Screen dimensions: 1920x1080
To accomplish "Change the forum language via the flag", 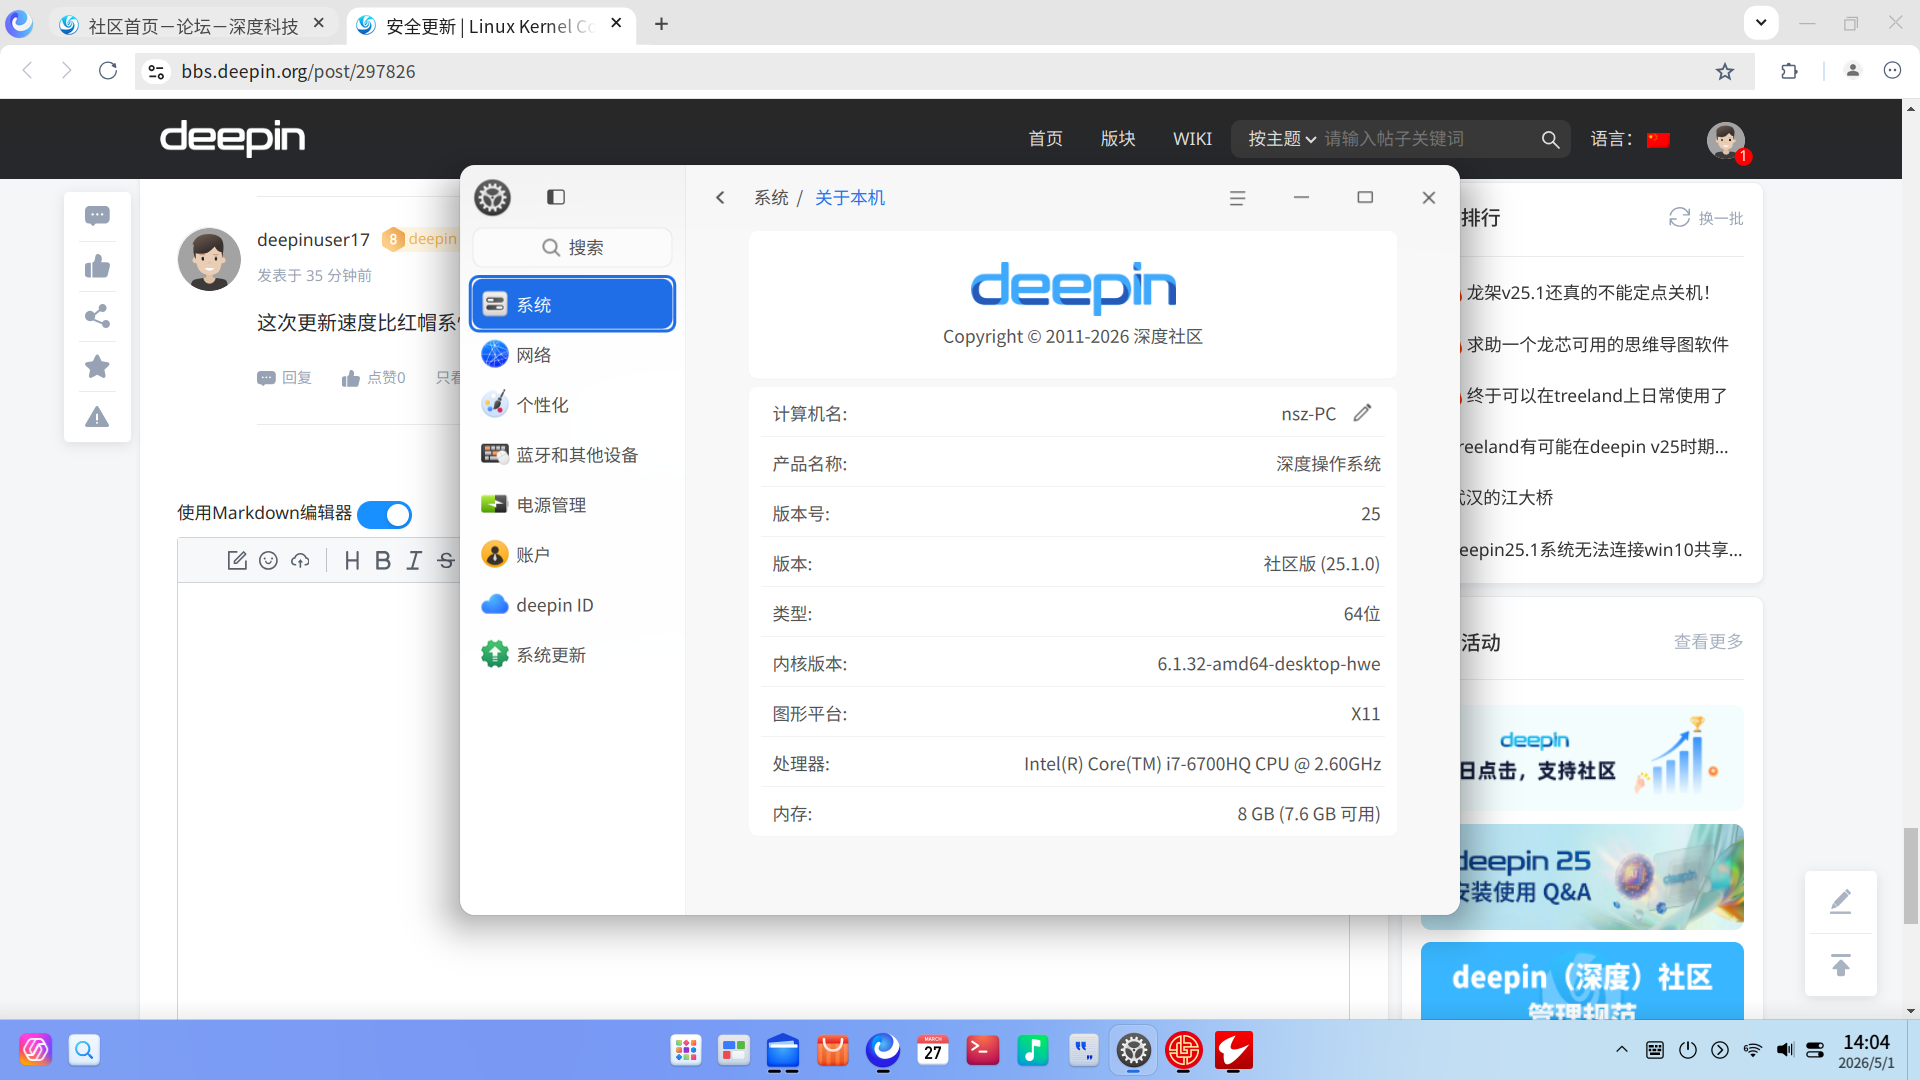I will click(1658, 140).
